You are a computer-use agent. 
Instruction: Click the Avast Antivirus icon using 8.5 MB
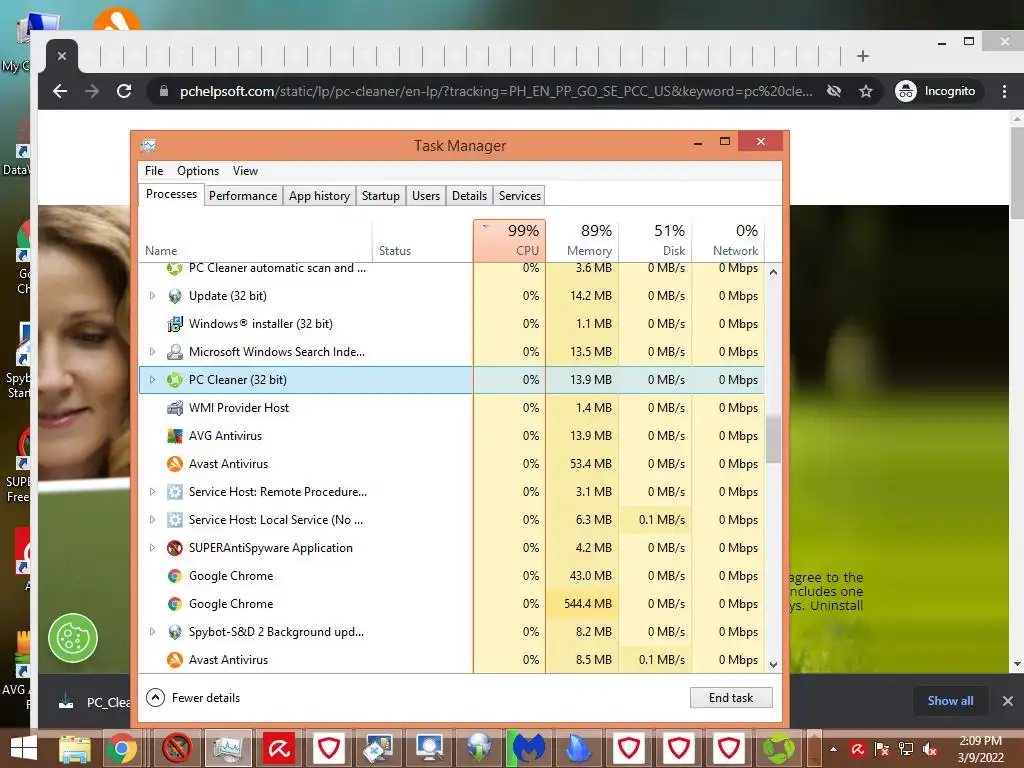coord(174,660)
